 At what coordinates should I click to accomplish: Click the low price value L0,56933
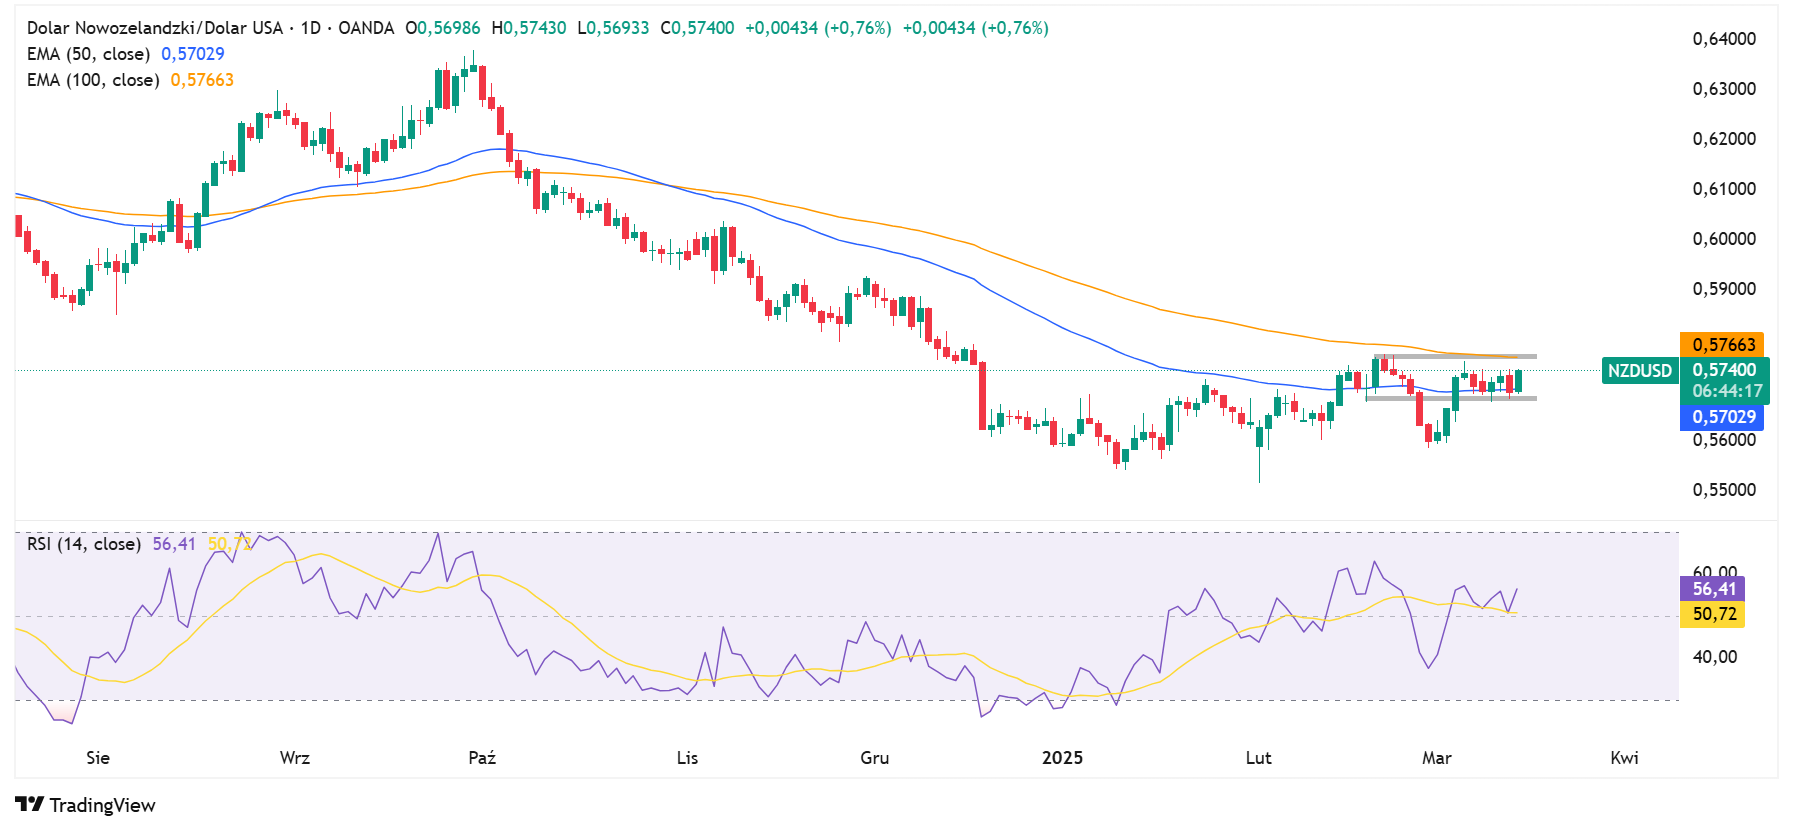click(x=613, y=28)
